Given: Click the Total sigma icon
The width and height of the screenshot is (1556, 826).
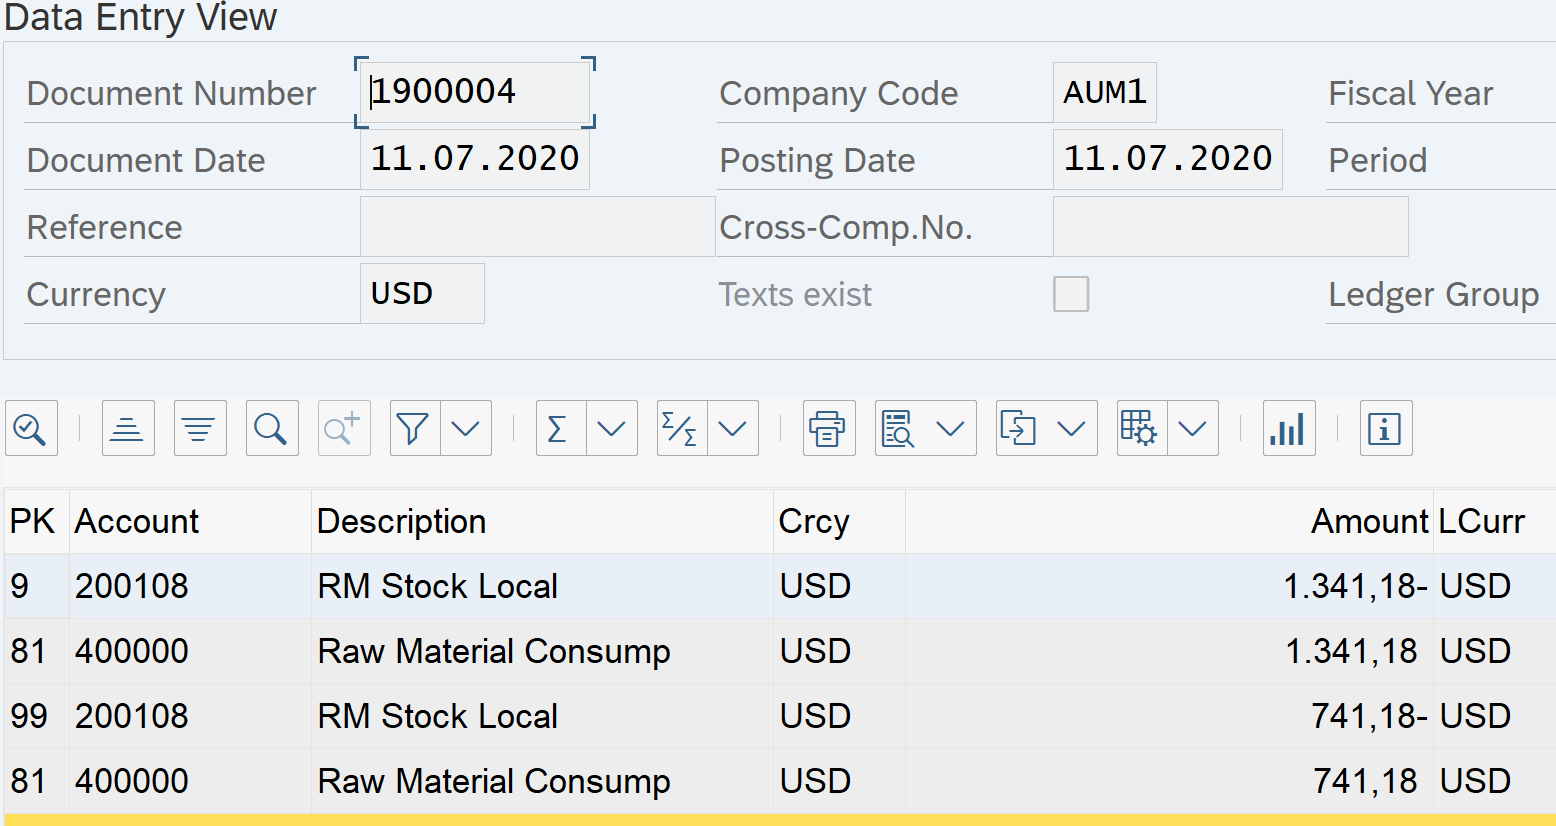Looking at the screenshot, I should click(x=560, y=429).
